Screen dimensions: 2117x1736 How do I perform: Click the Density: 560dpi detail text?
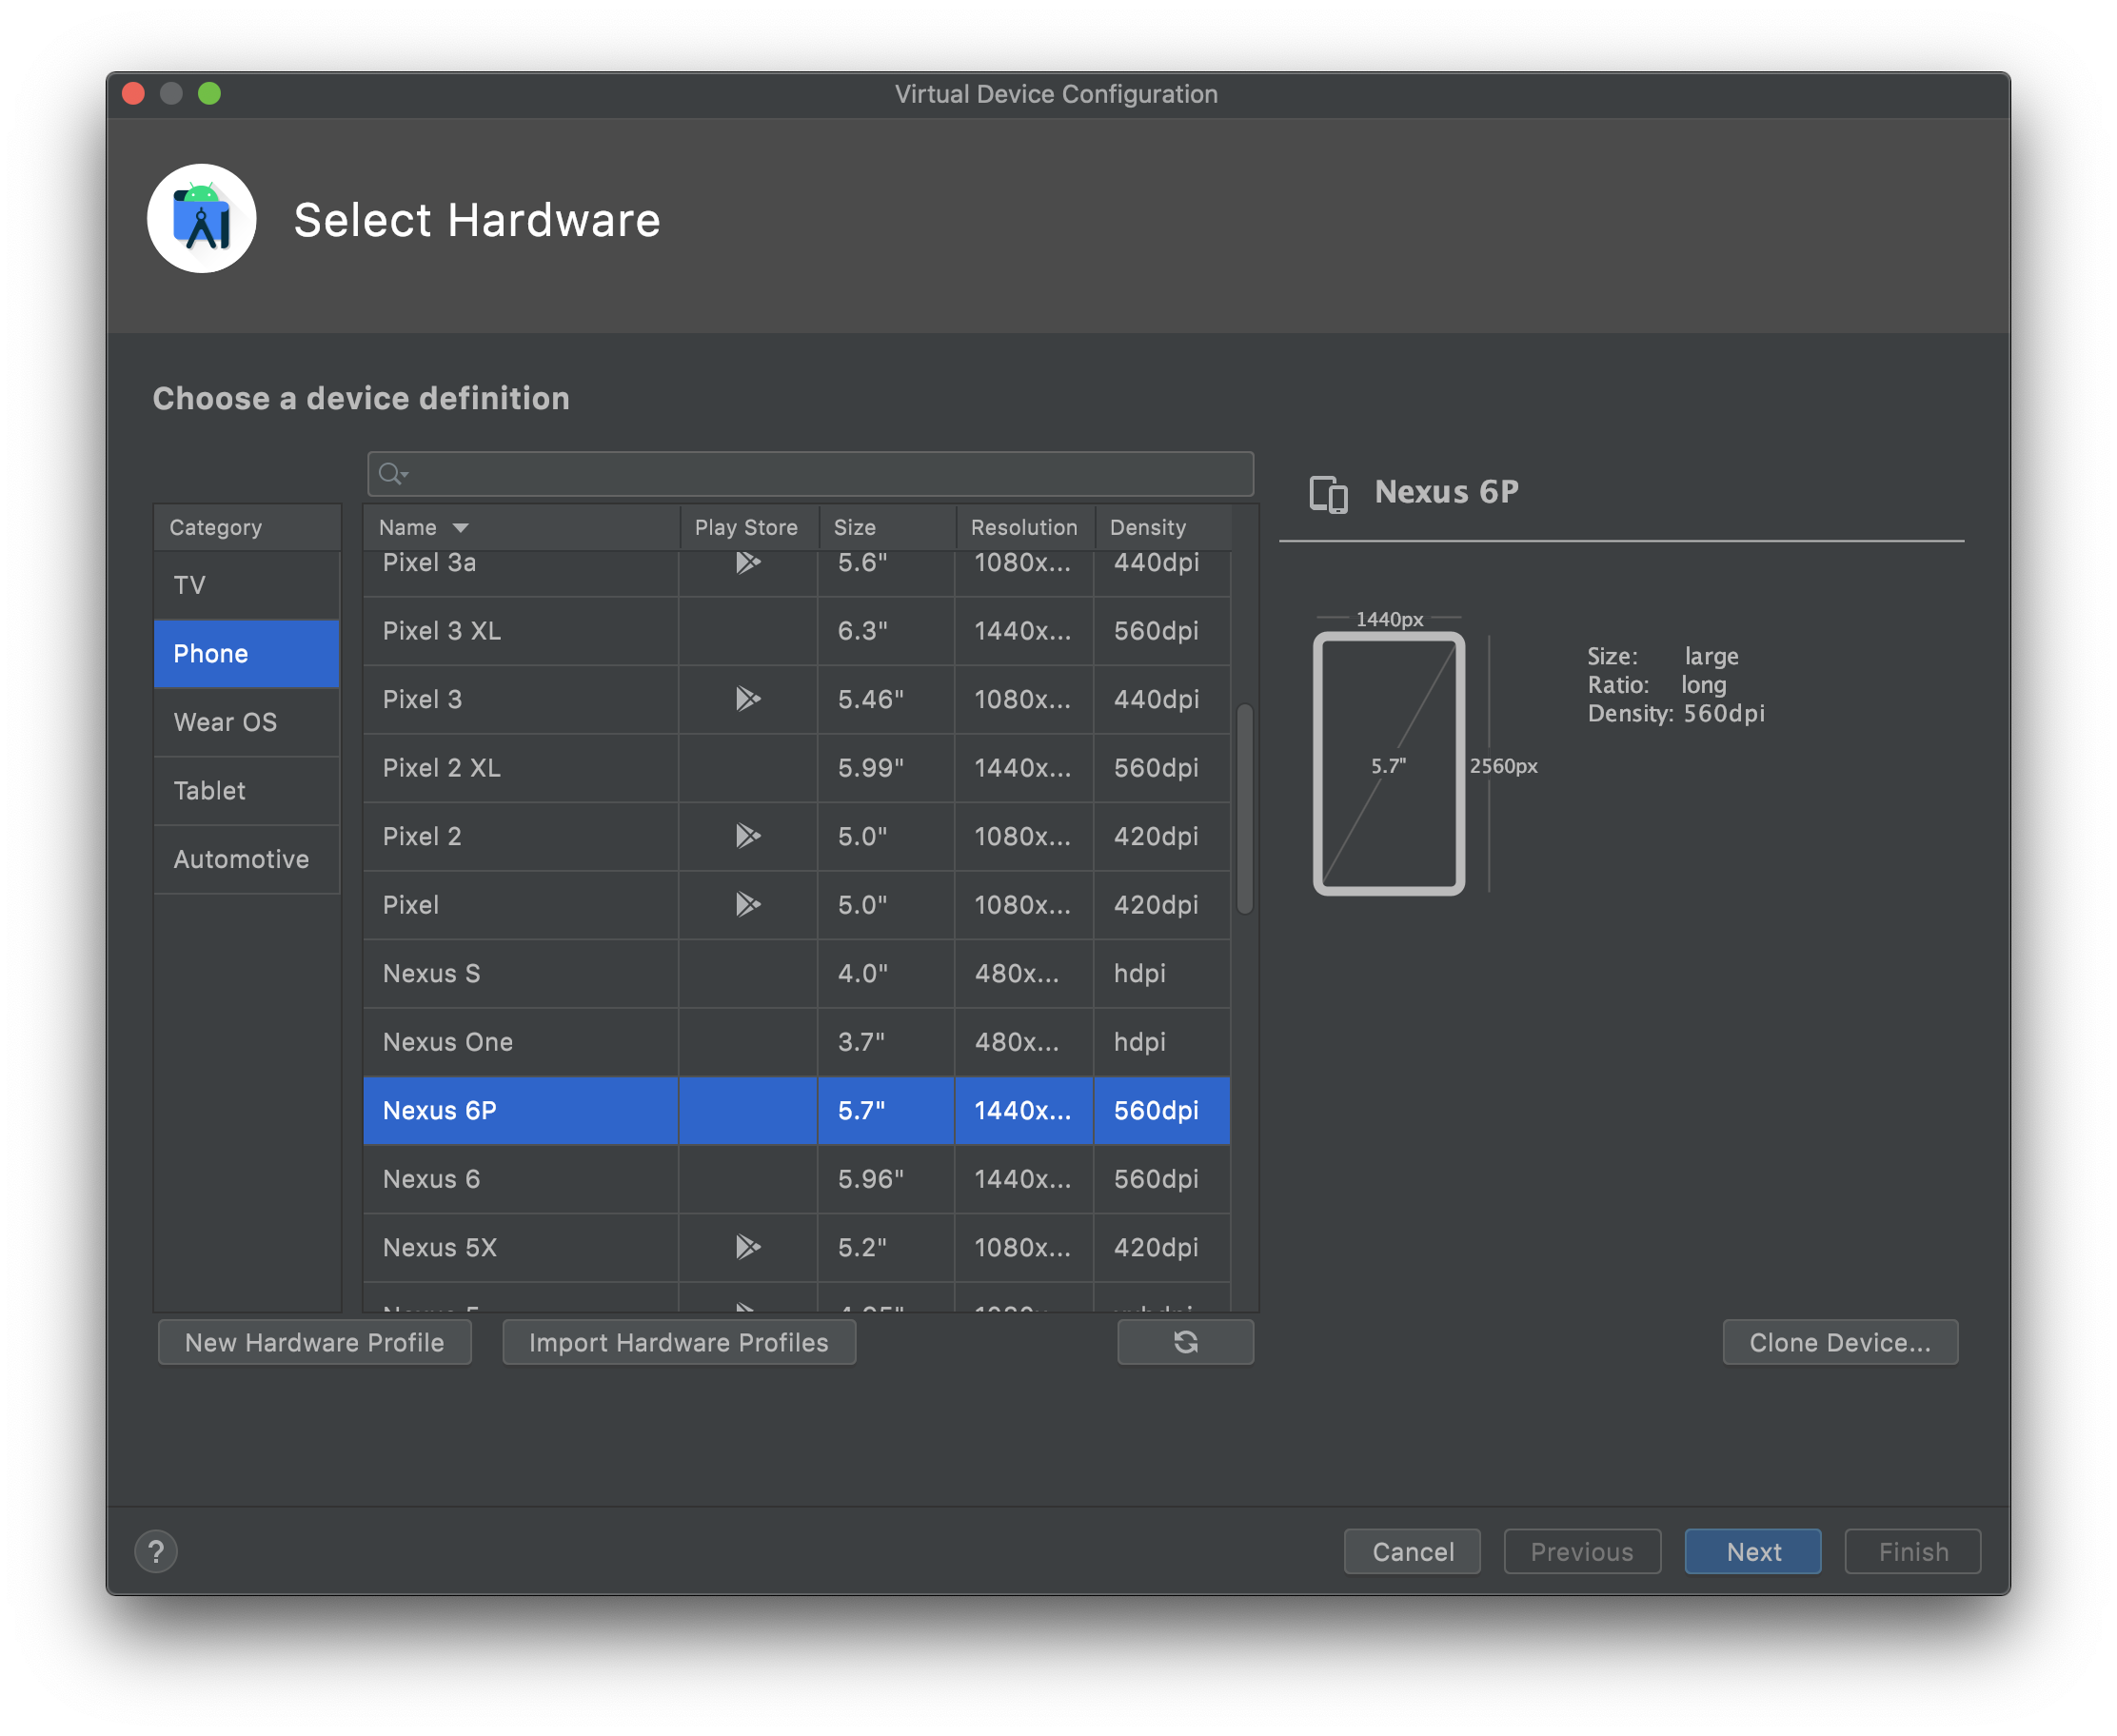point(1676,713)
